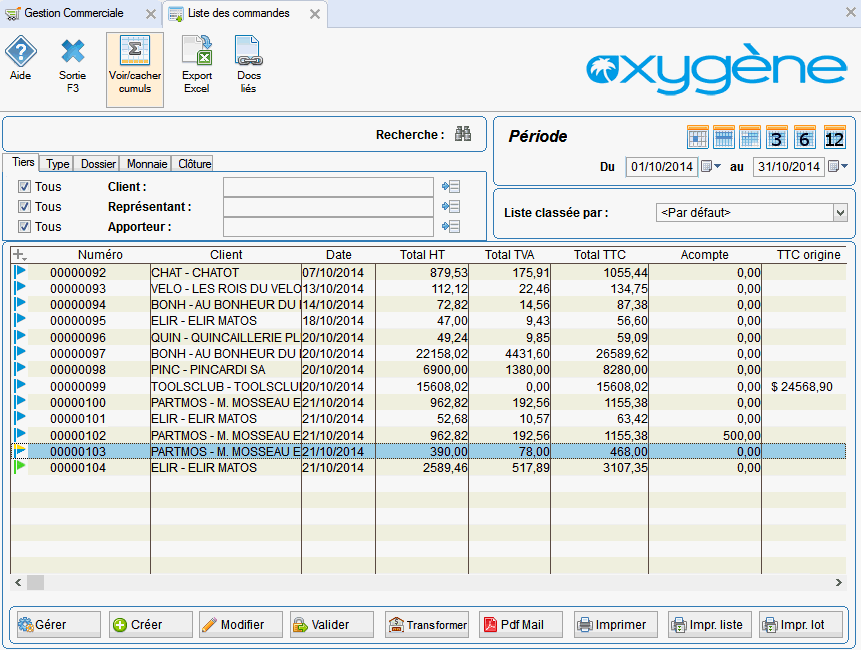Set period to week calendar icon
Viewport: 861px width, 650px height.
tap(724, 138)
